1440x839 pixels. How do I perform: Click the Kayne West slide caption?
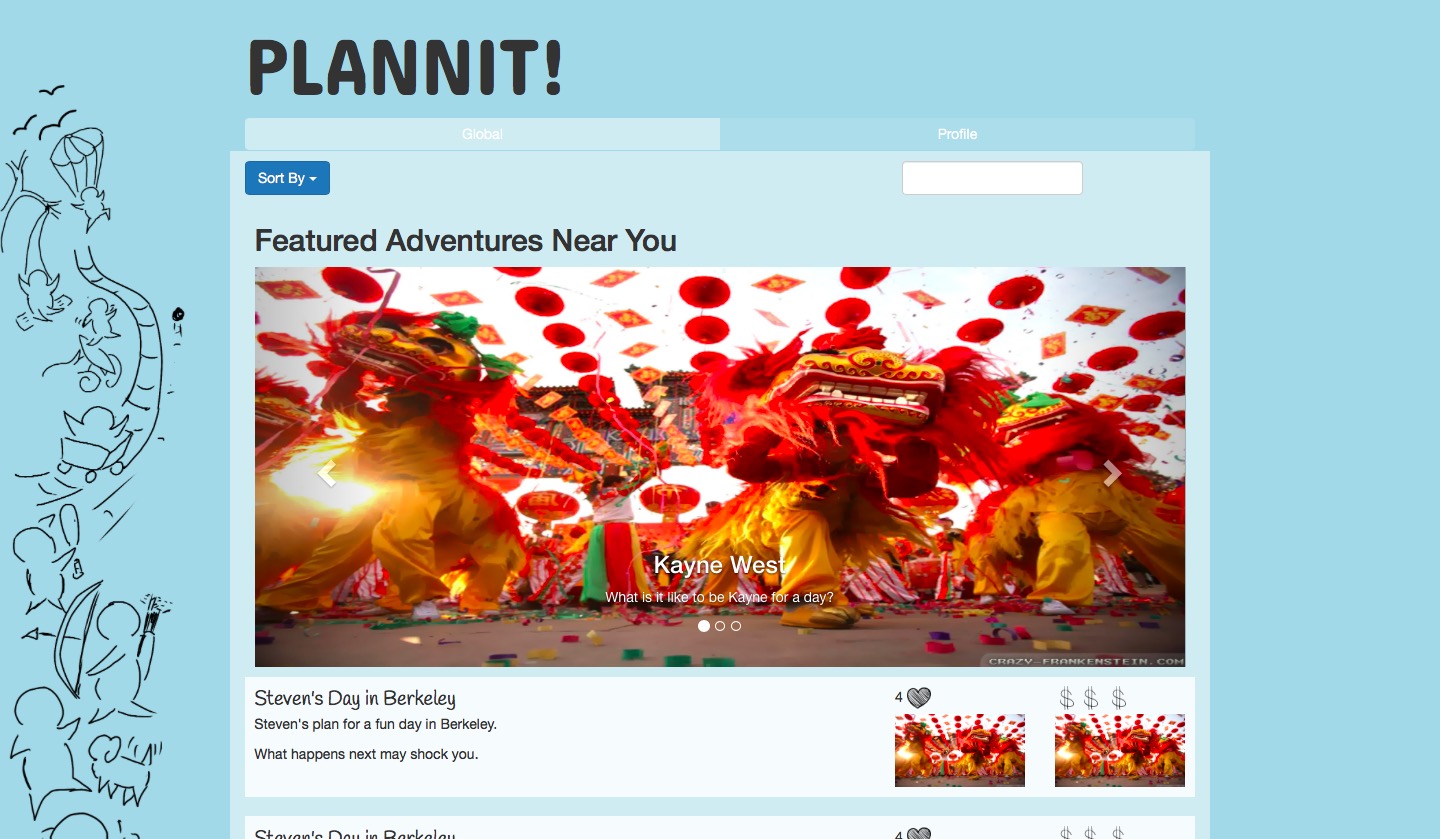(x=719, y=565)
